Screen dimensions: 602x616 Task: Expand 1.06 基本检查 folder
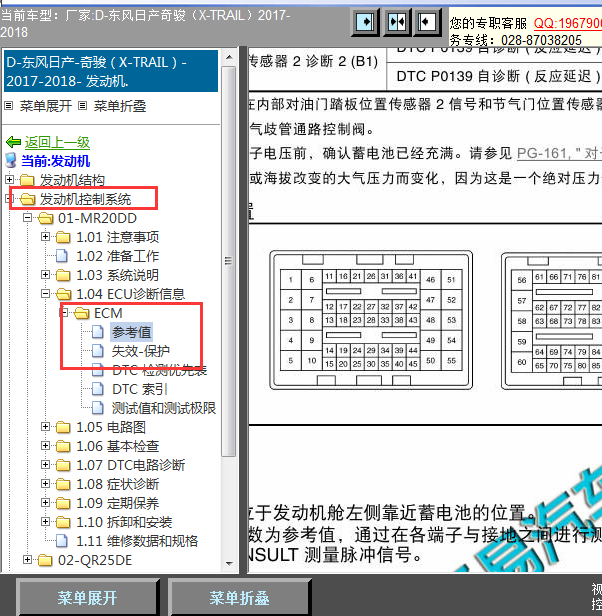(46, 446)
